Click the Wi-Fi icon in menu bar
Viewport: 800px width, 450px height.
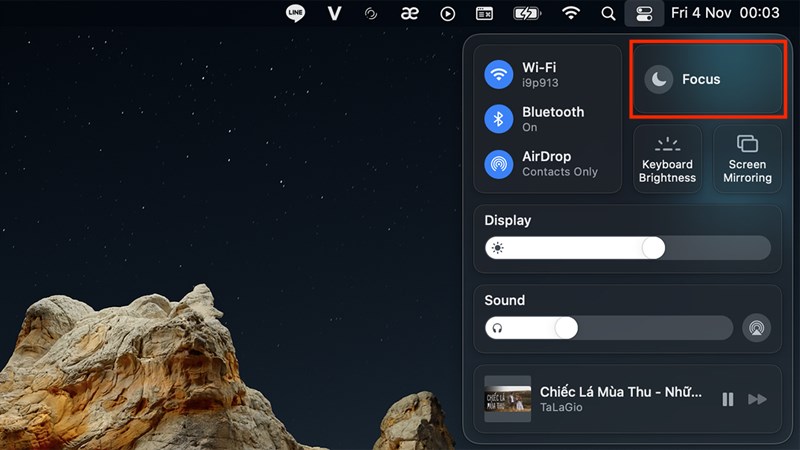point(570,13)
